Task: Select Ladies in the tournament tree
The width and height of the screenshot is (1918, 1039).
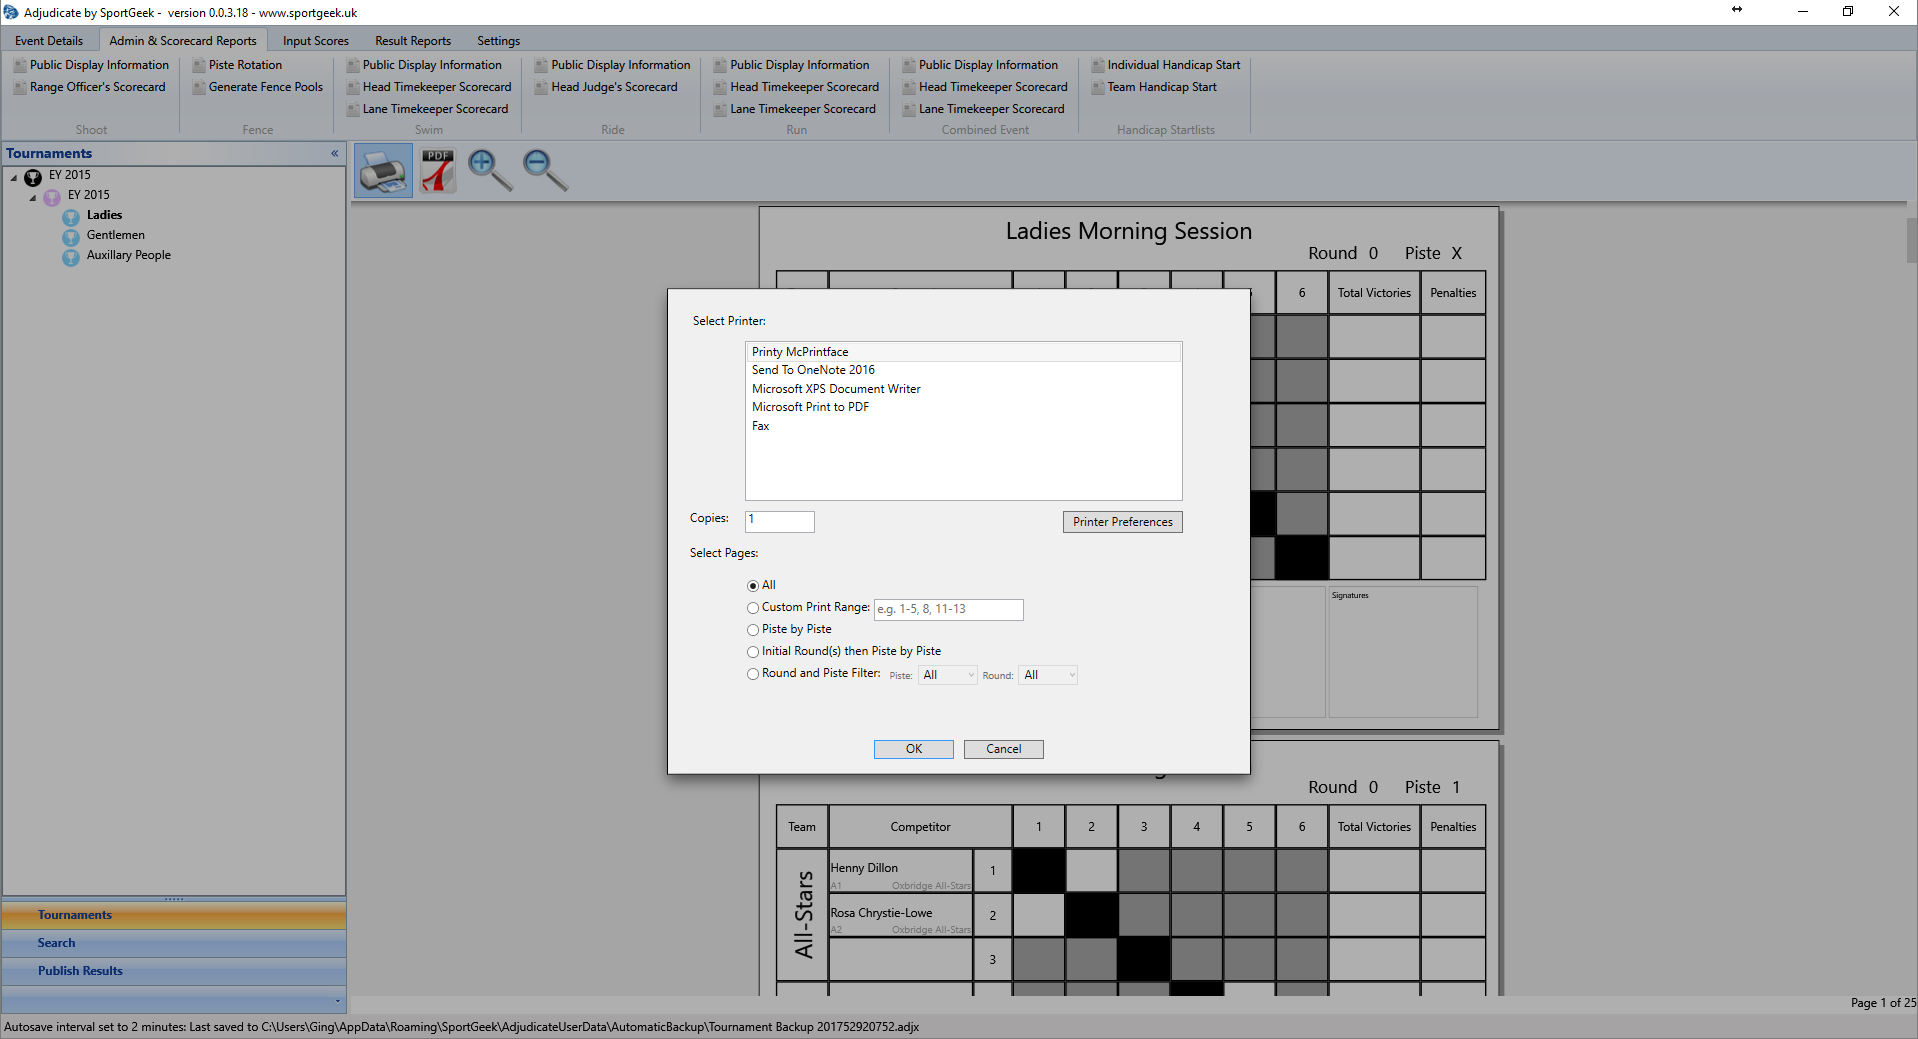Action: (x=104, y=215)
